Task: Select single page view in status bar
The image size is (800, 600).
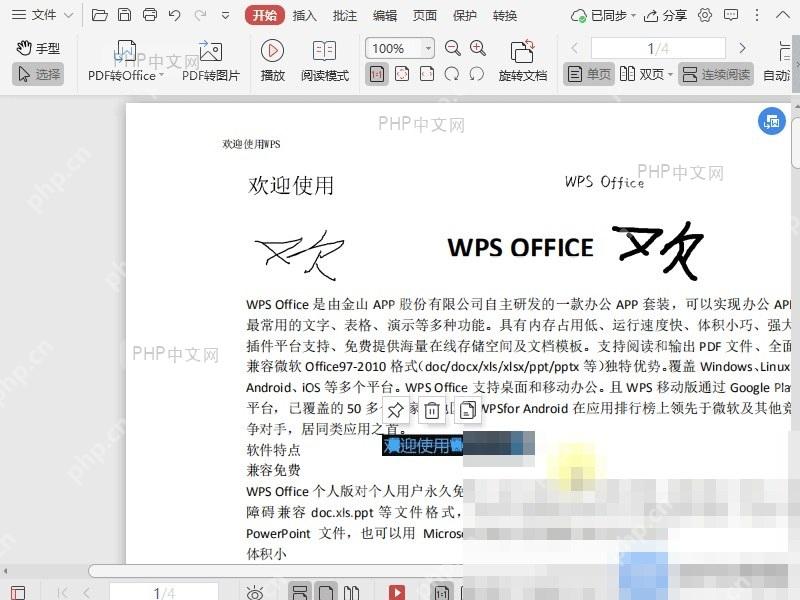Action: point(326,592)
